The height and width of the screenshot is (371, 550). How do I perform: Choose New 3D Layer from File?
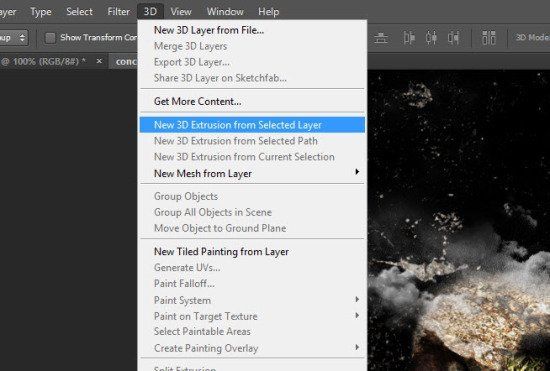click(x=252, y=30)
